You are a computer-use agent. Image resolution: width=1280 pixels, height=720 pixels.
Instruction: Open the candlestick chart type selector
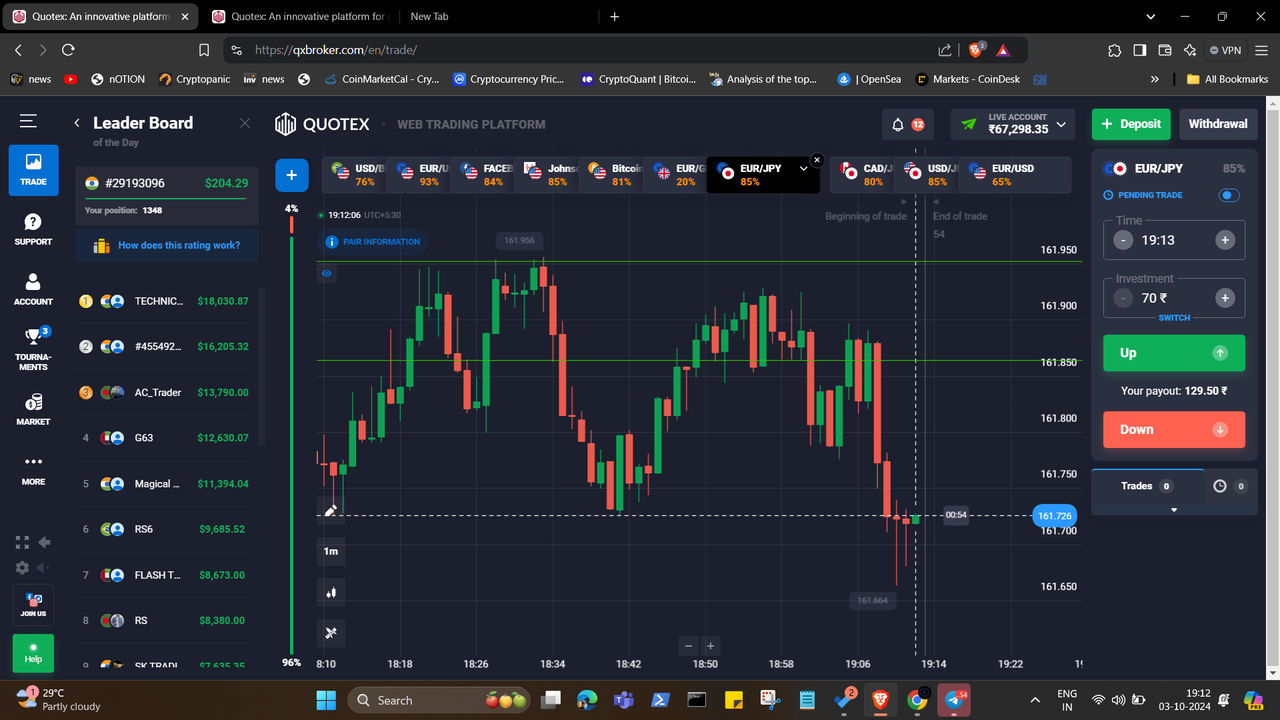coord(331,592)
